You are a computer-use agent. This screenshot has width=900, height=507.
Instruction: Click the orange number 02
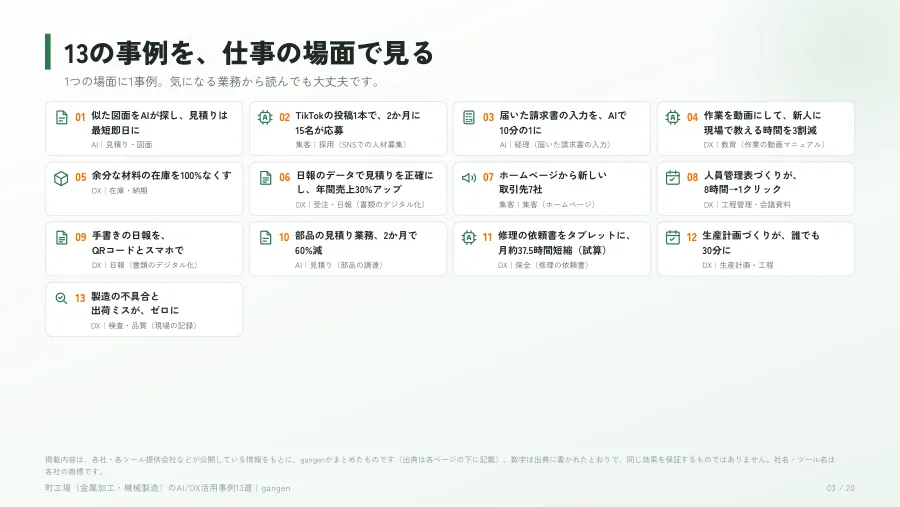[x=285, y=118]
